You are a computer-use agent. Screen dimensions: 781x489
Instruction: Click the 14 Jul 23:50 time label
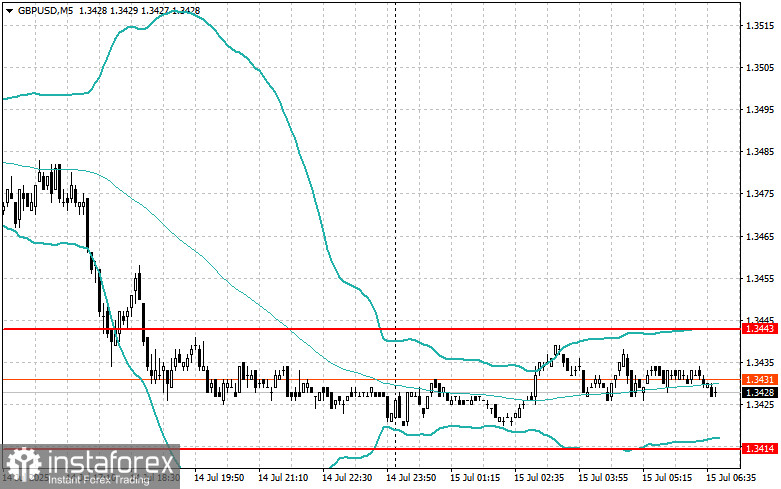(411, 478)
